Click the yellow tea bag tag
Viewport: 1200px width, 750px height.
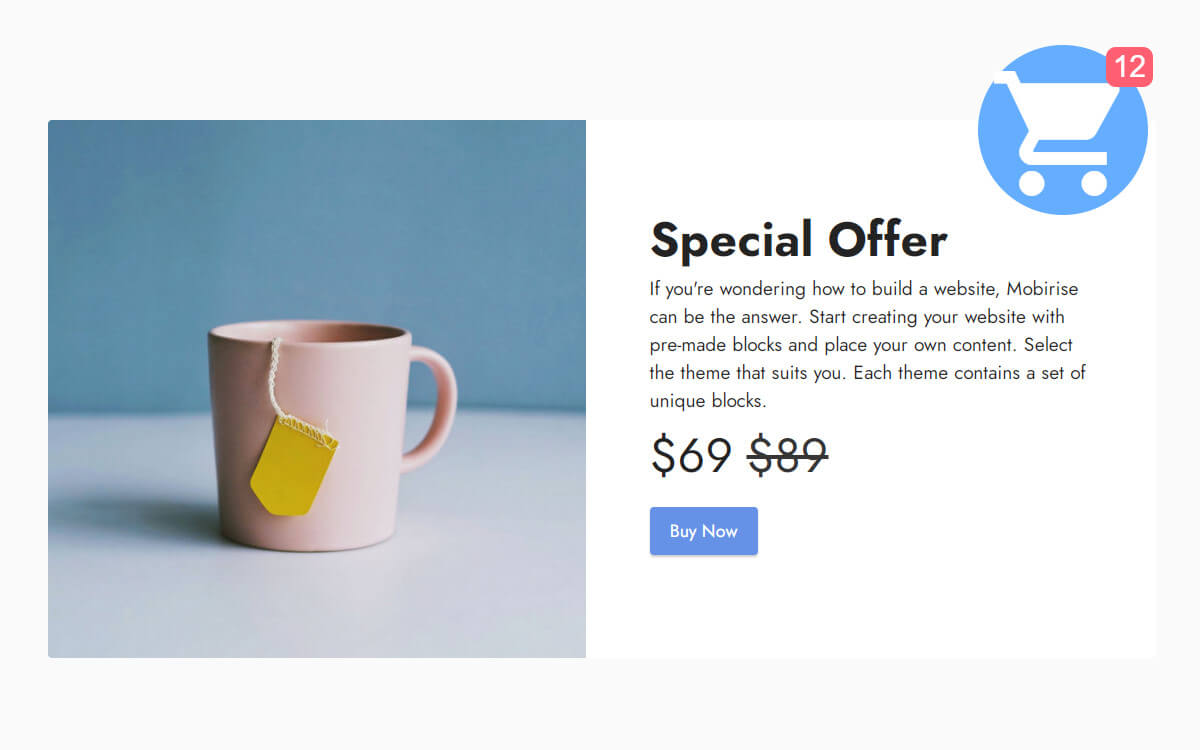pos(293,466)
